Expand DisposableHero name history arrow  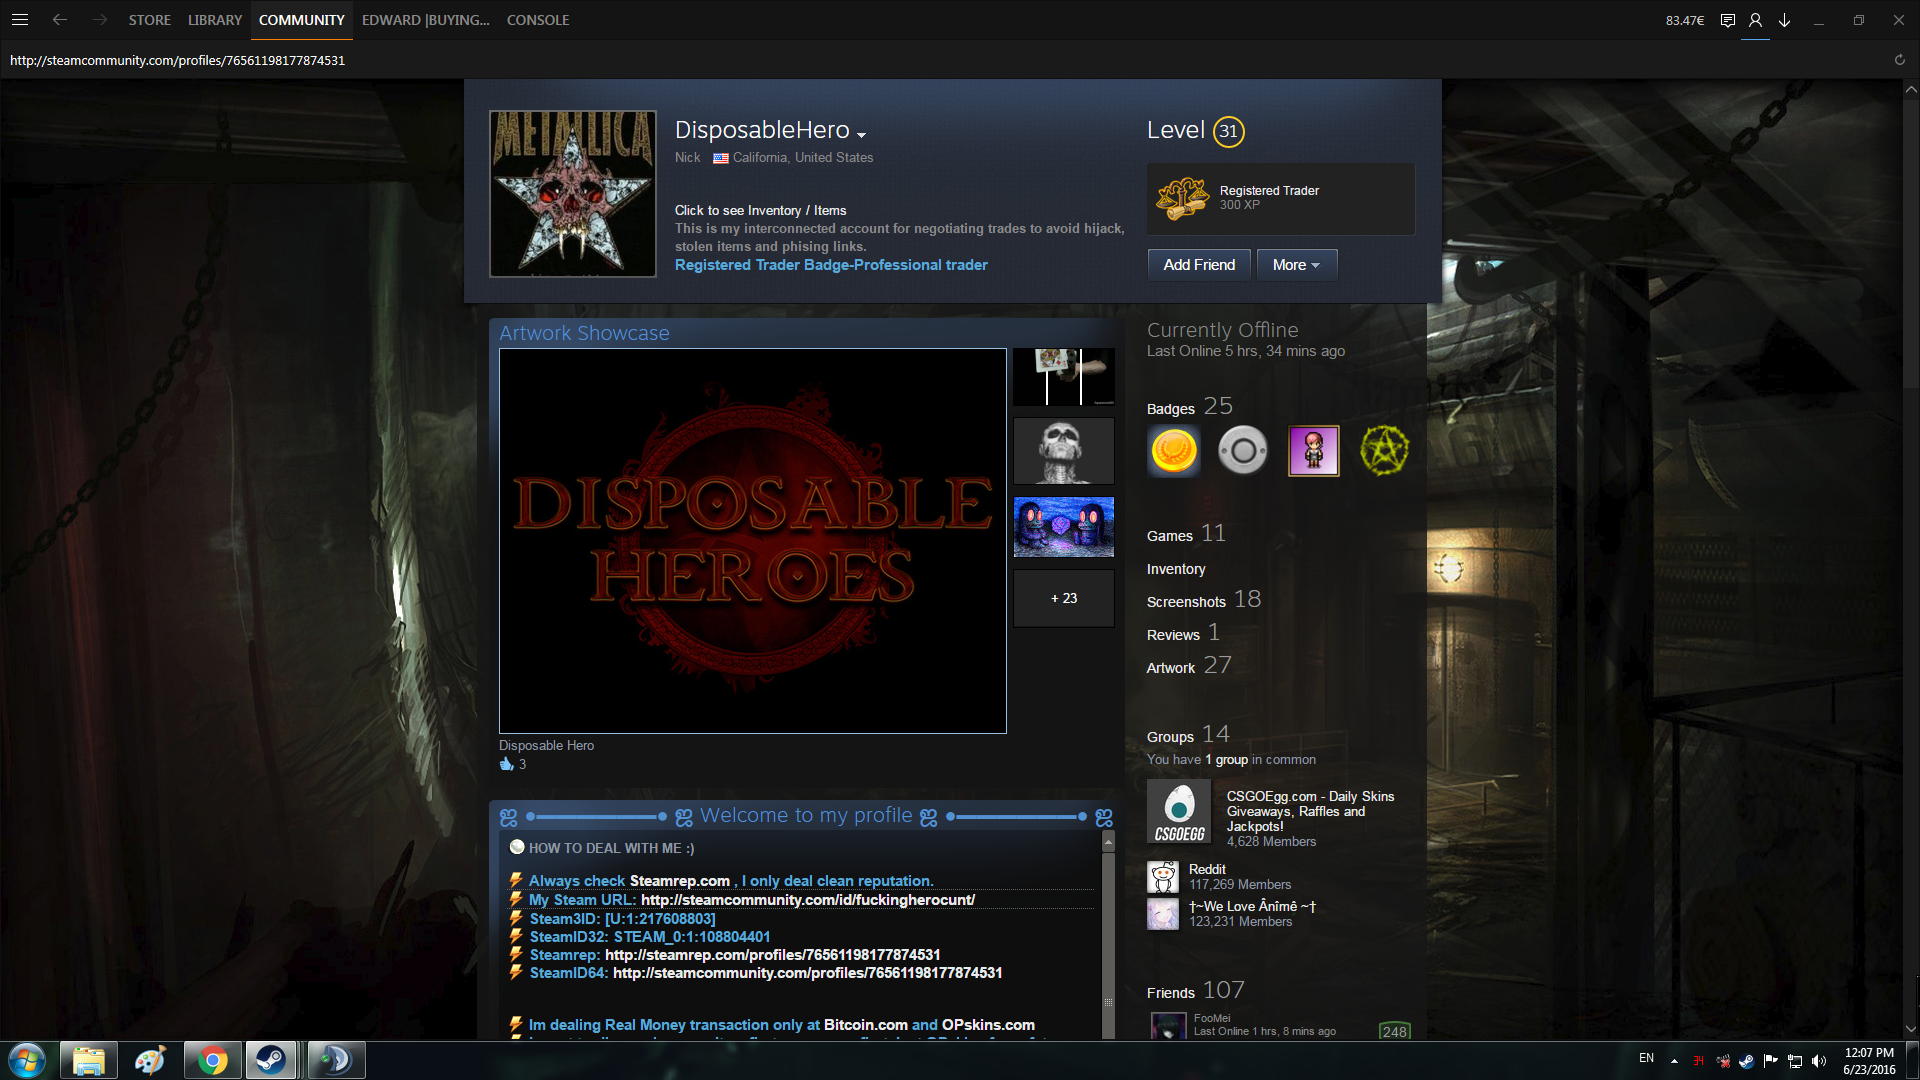point(861,134)
